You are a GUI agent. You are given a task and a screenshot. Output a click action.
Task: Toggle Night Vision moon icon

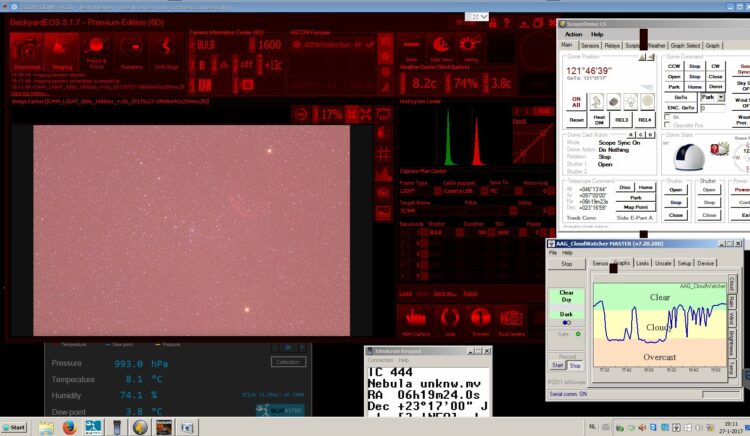click(x=441, y=48)
